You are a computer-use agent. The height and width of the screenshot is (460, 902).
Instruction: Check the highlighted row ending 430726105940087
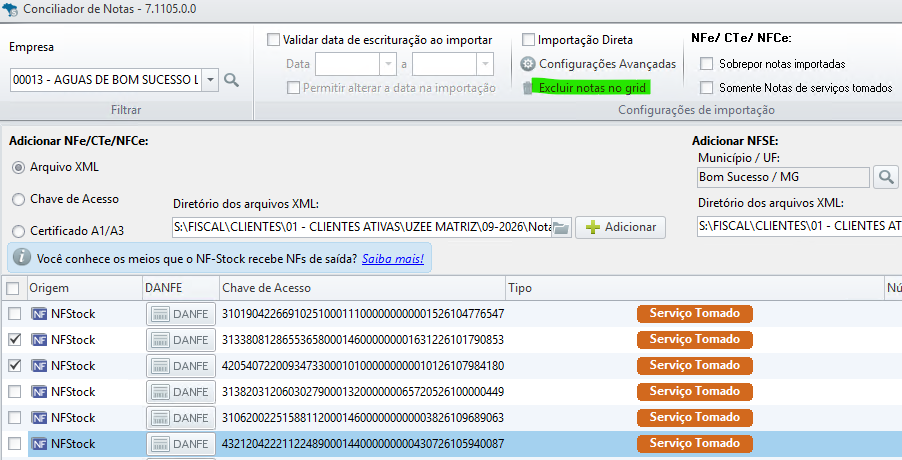(x=14, y=444)
